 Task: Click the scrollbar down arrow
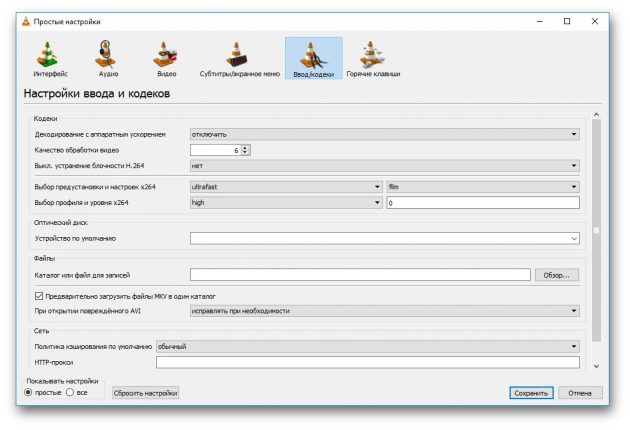596,366
